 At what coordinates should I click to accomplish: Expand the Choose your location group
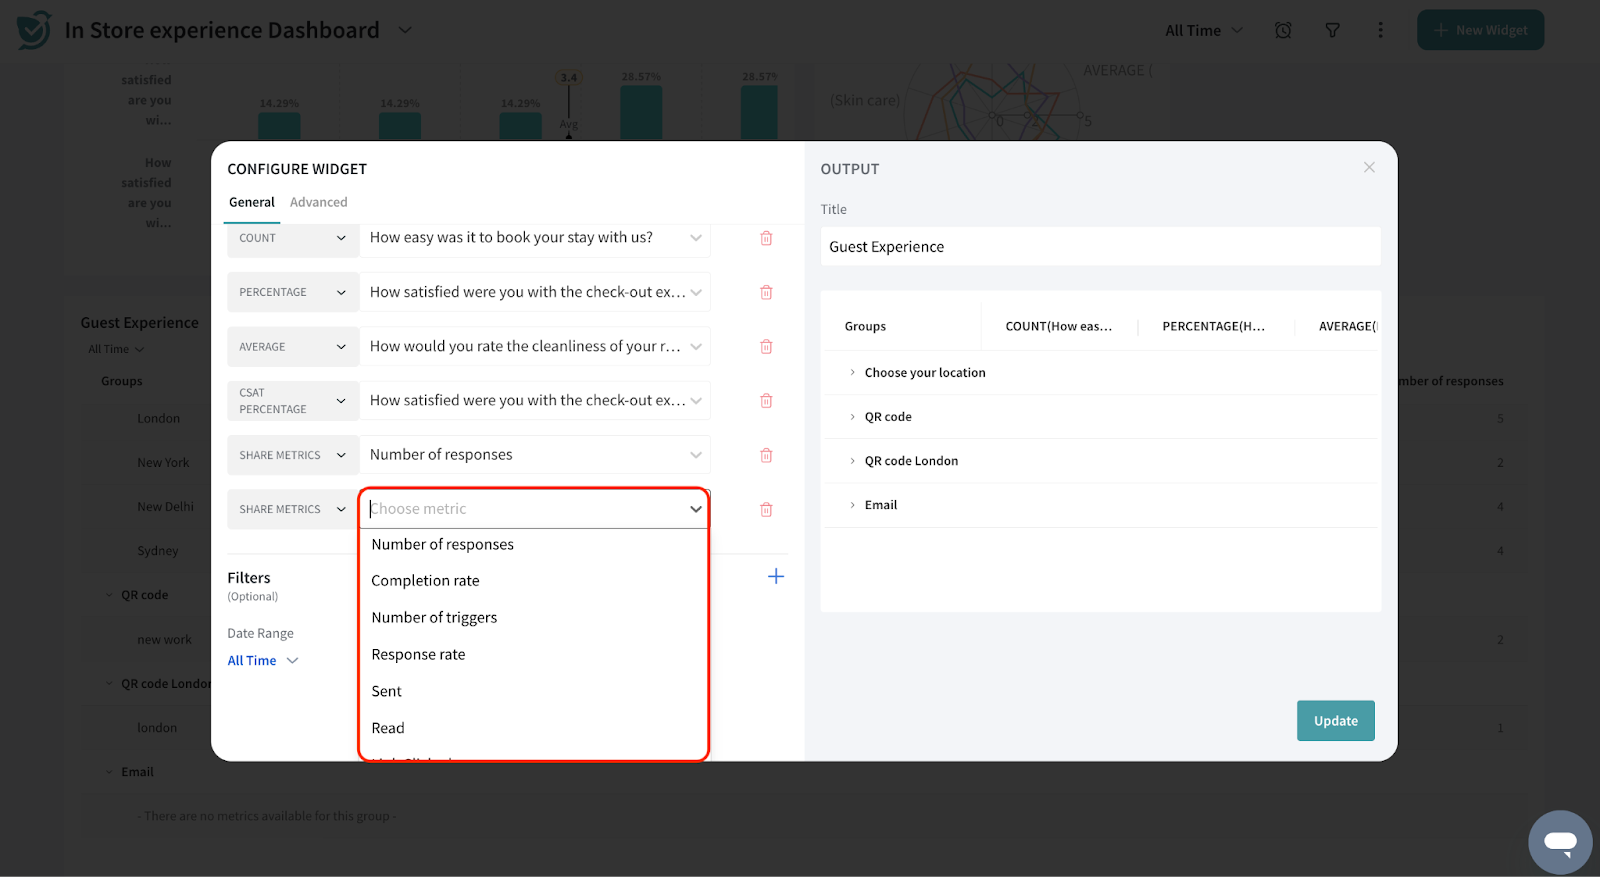[x=853, y=372]
